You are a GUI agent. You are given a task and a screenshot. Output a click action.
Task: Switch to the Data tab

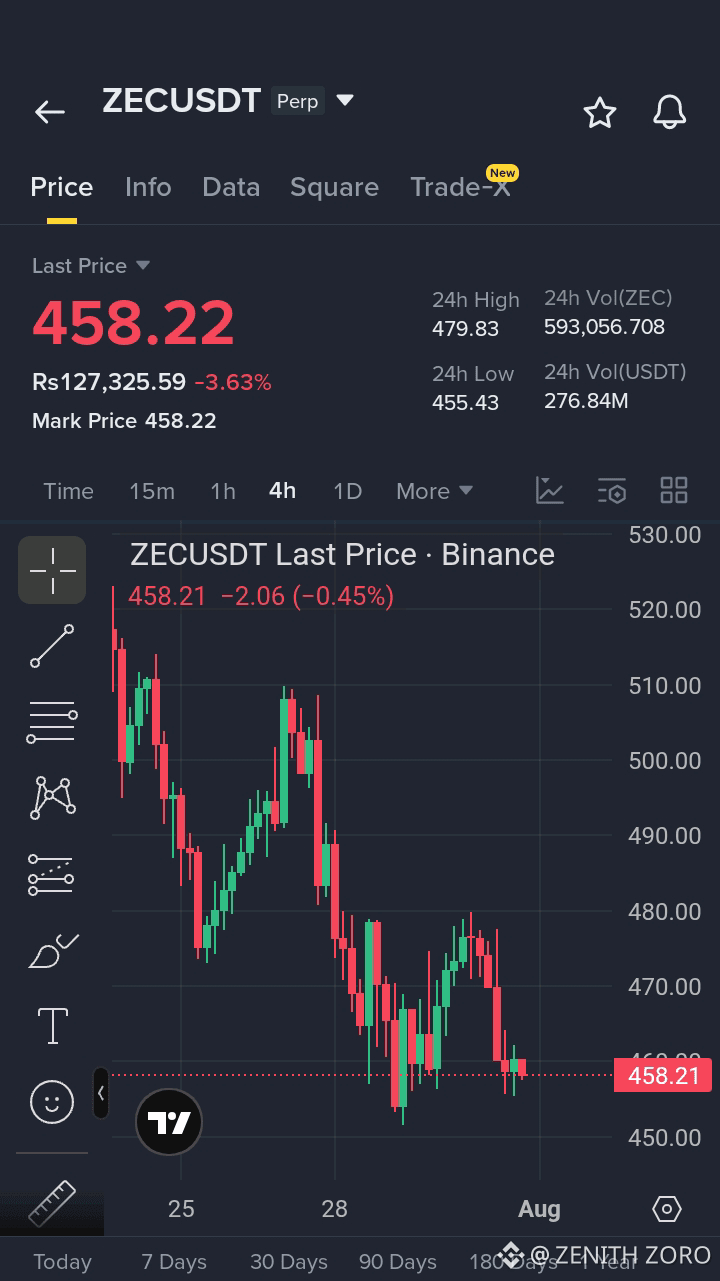pyautogui.click(x=231, y=187)
